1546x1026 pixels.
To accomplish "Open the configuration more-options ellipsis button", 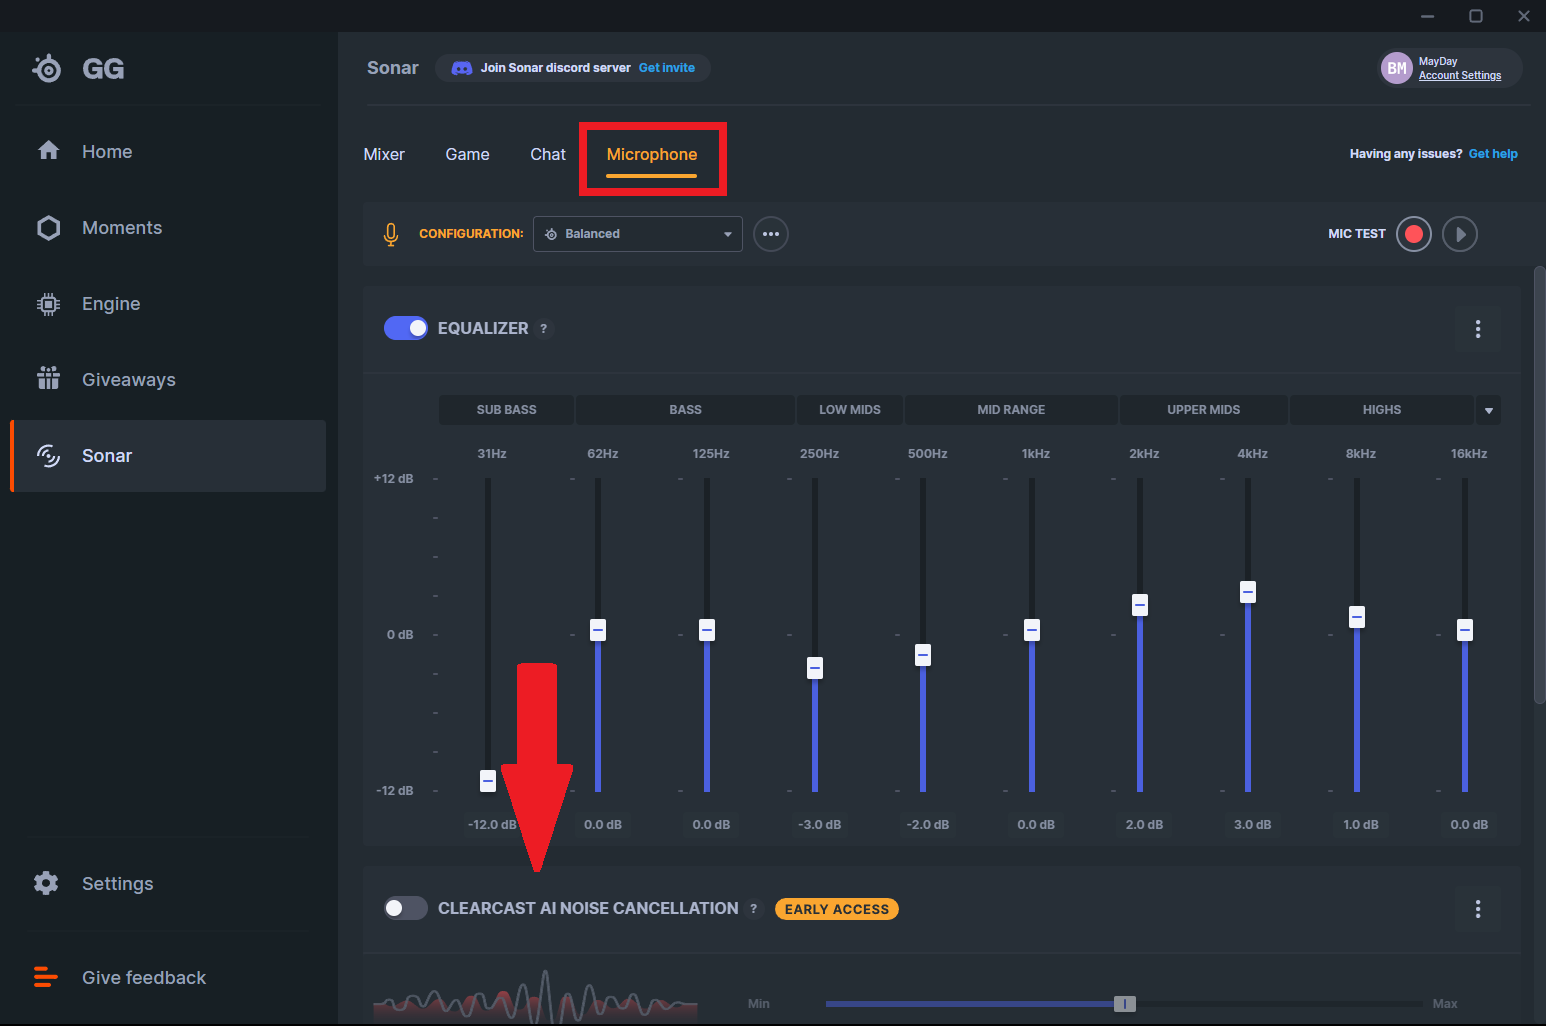I will 770,234.
